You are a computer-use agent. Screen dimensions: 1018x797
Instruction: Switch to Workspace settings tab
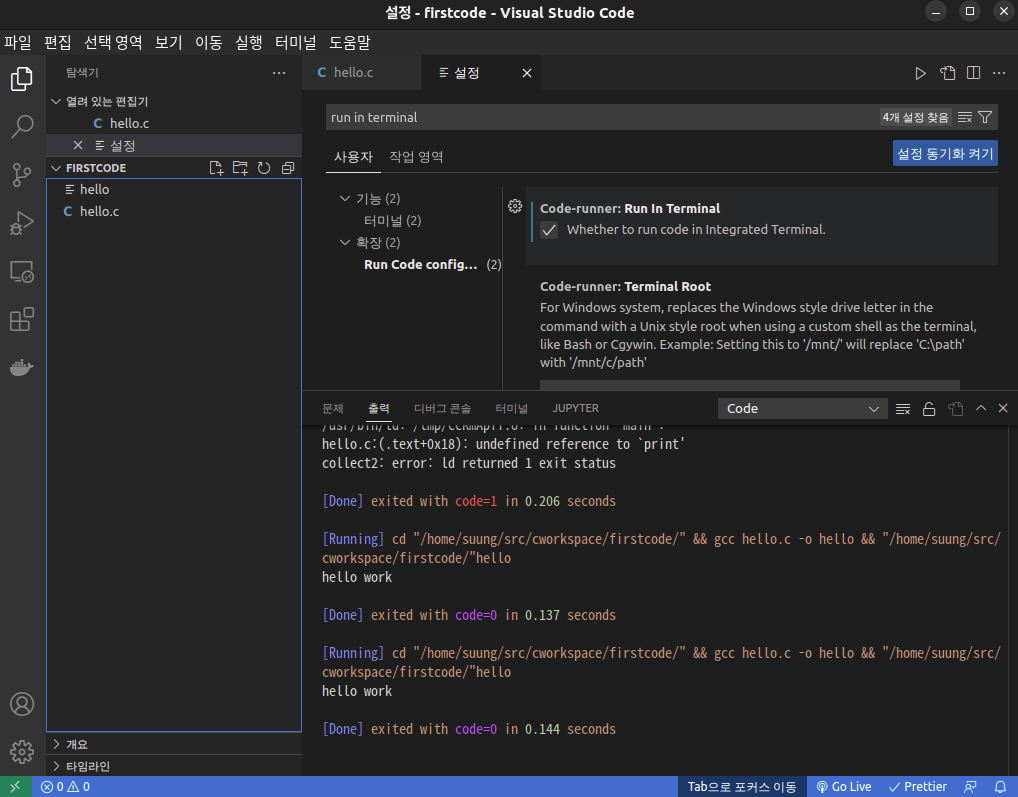pyautogui.click(x=416, y=157)
